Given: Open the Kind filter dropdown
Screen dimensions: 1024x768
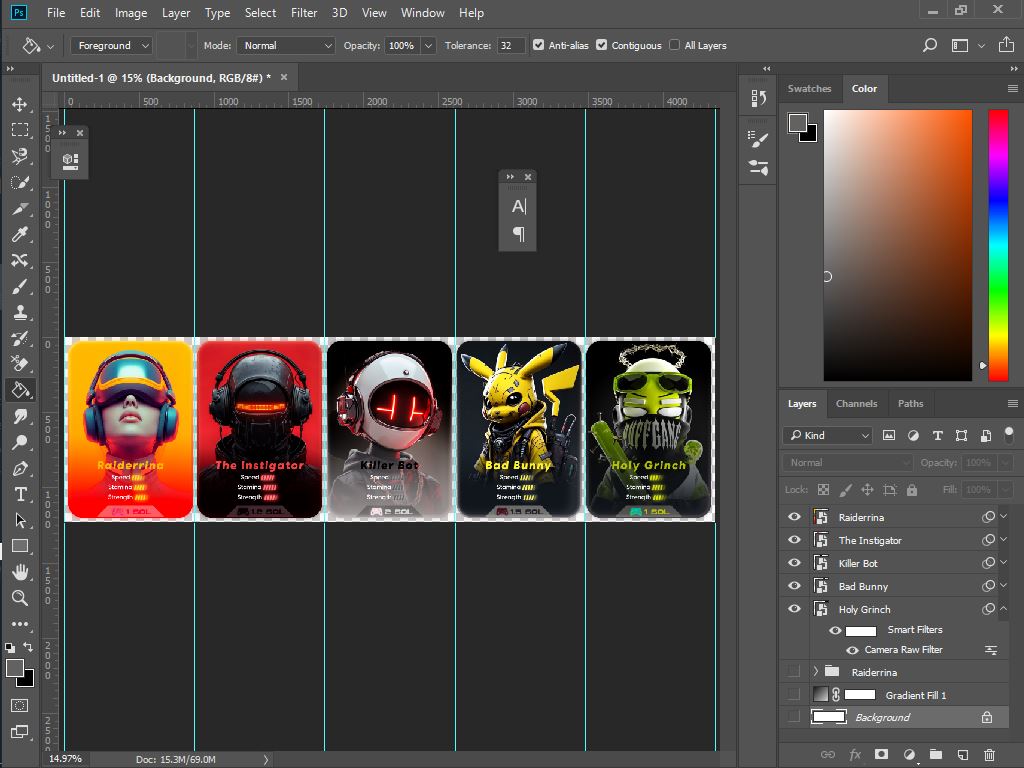Looking at the screenshot, I should click(828, 435).
